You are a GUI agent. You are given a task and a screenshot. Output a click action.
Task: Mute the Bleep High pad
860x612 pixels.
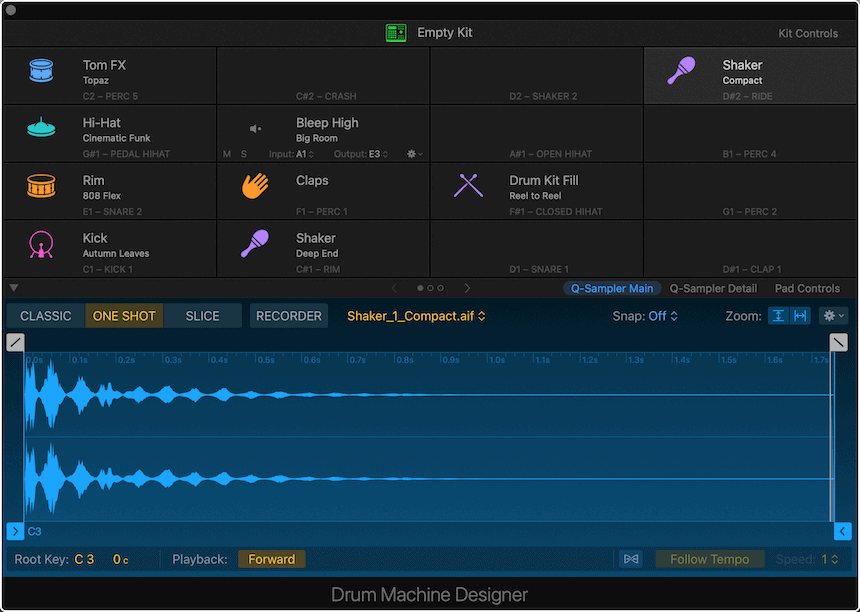coord(227,154)
